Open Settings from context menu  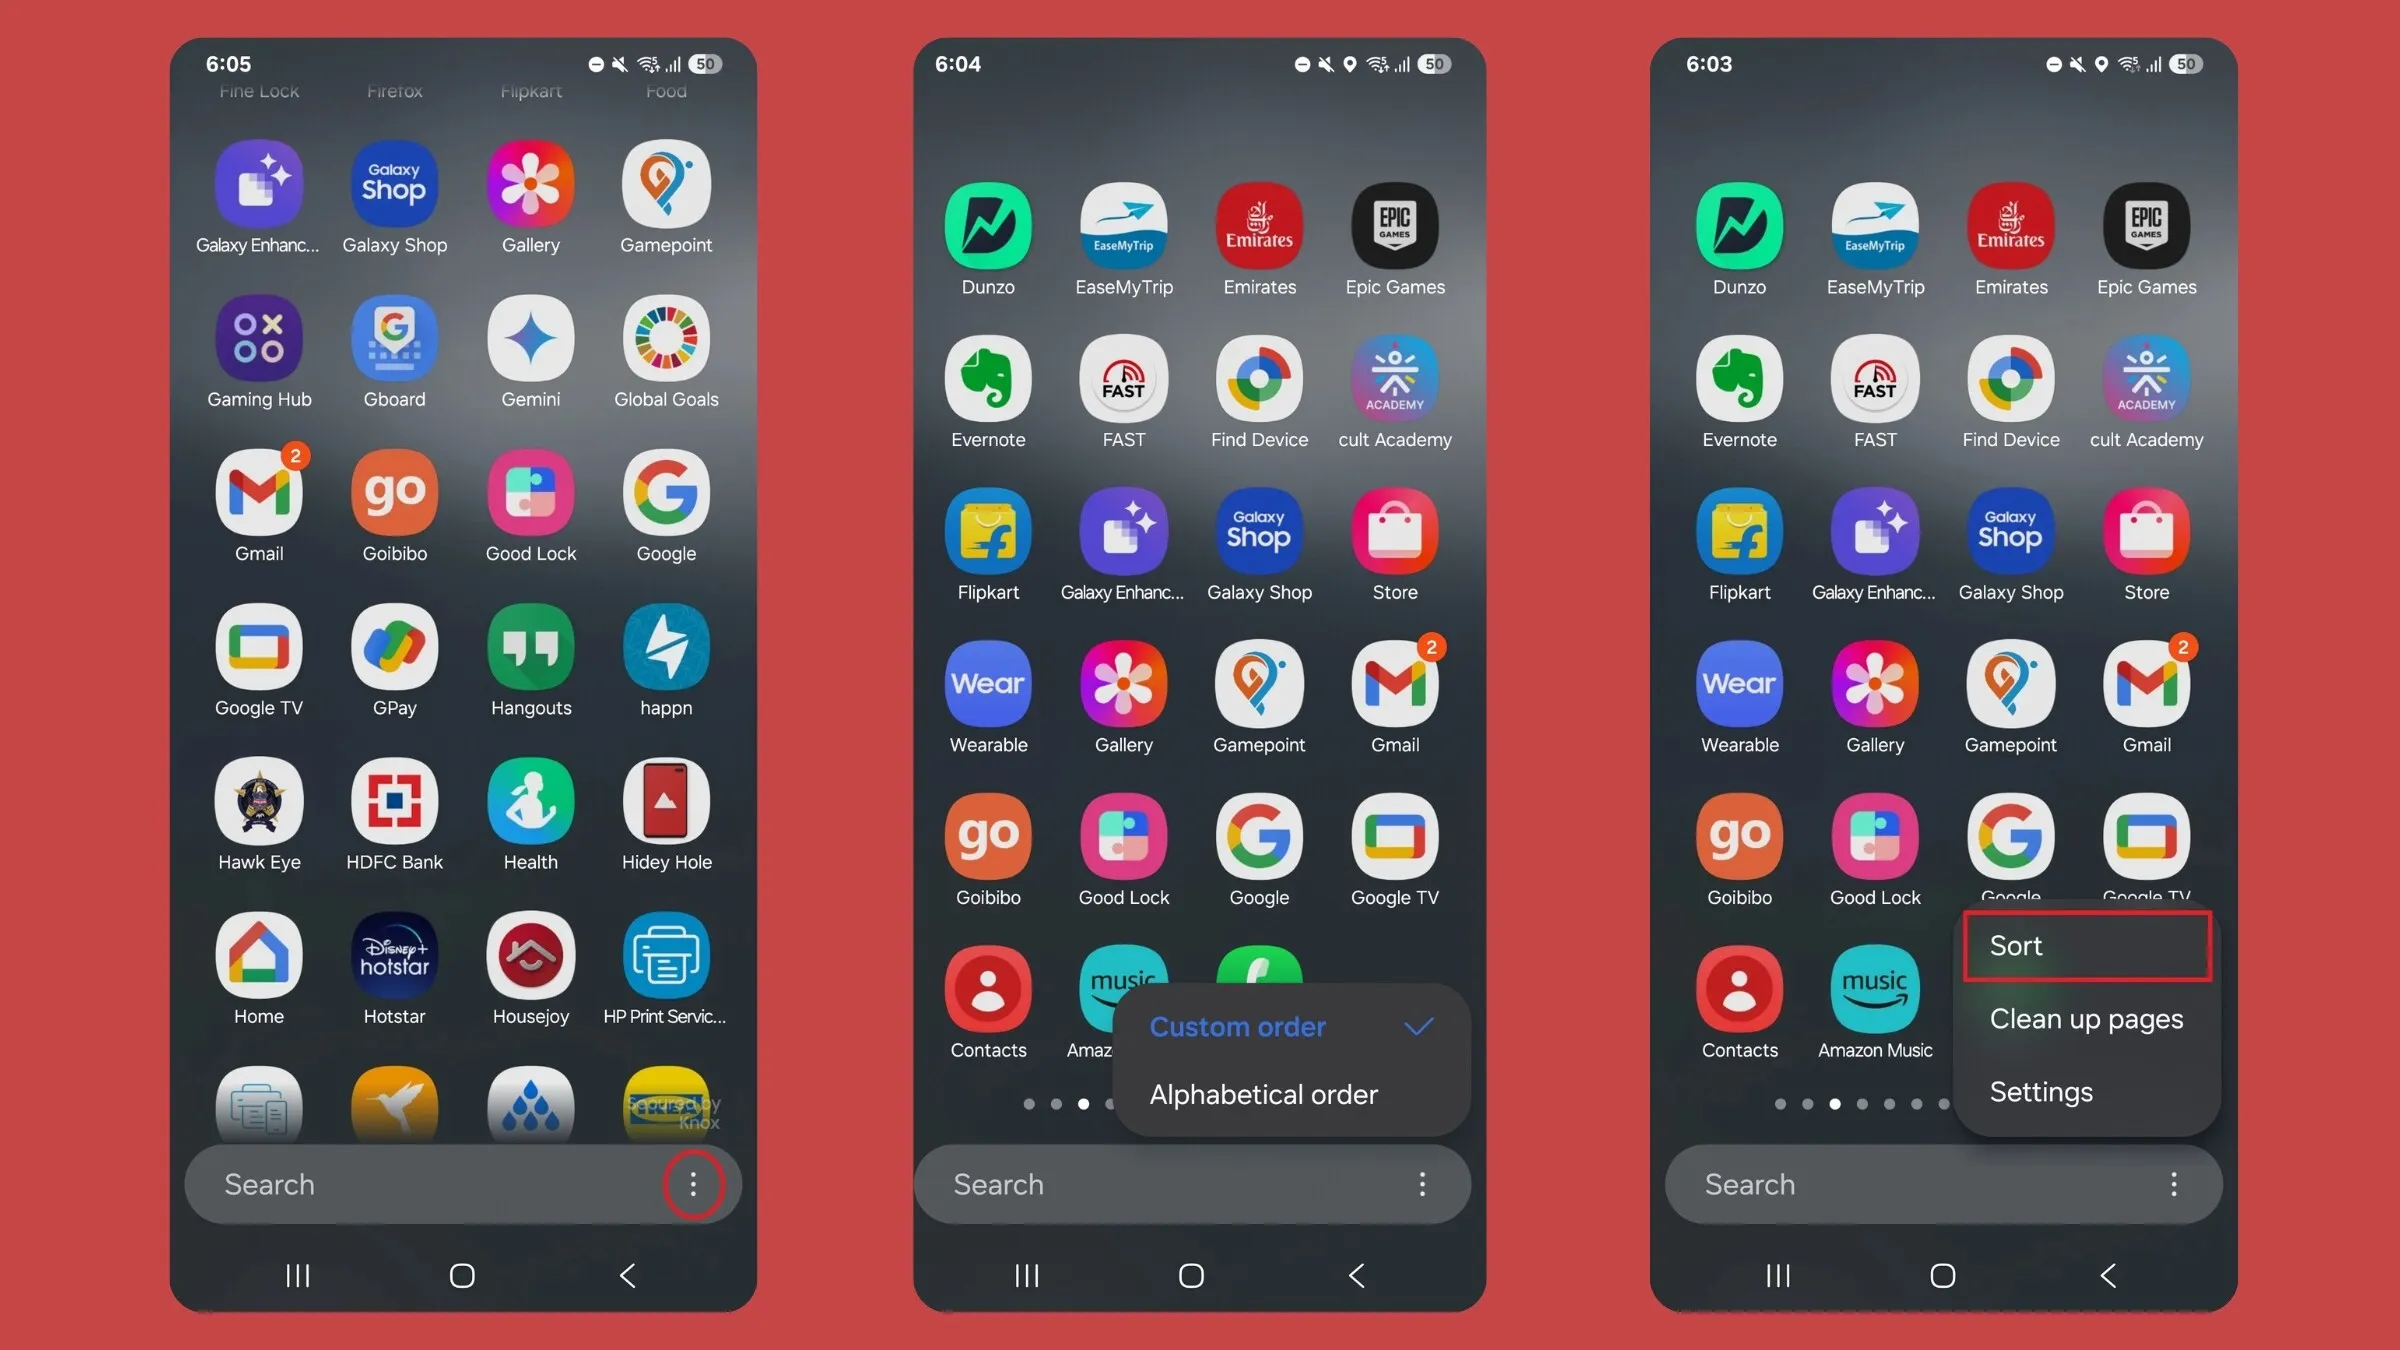point(2041,1091)
